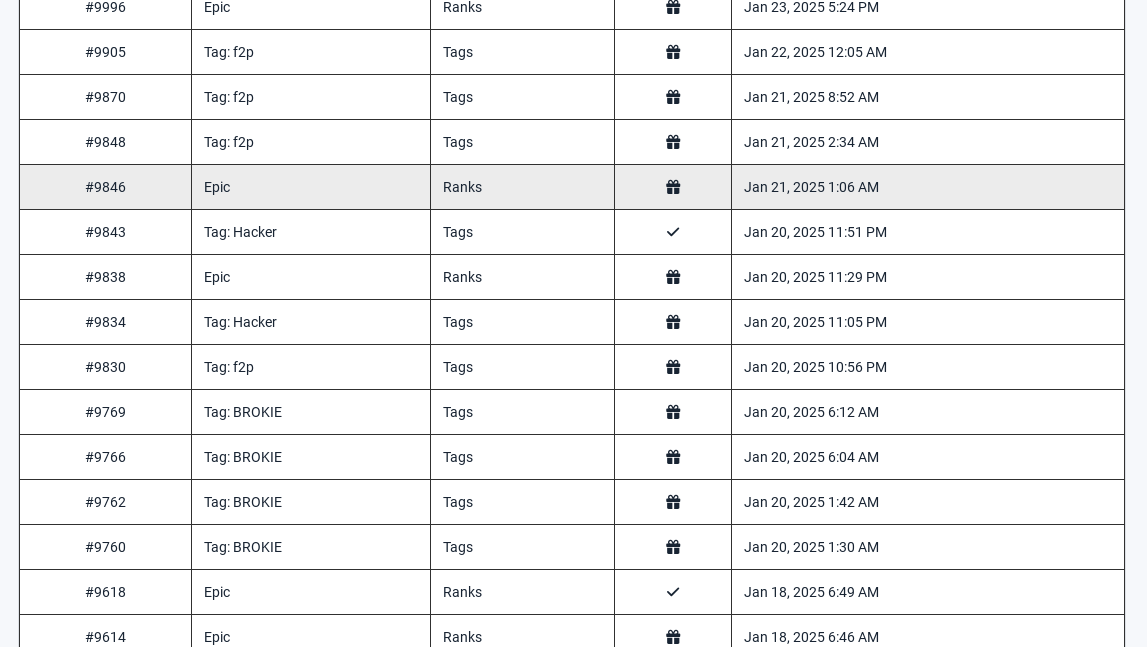Screen dimensions: 1147x647
Task: Click gift icon for order #9760
Action: (673, 547)
